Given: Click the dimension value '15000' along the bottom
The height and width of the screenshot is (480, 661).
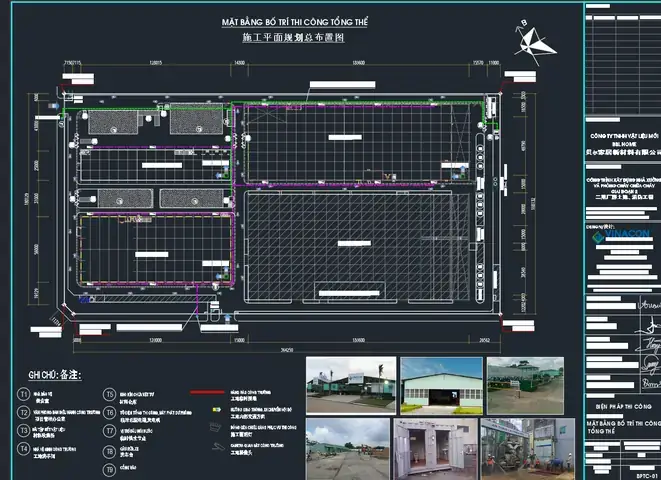Looking at the screenshot, I should (239, 340).
